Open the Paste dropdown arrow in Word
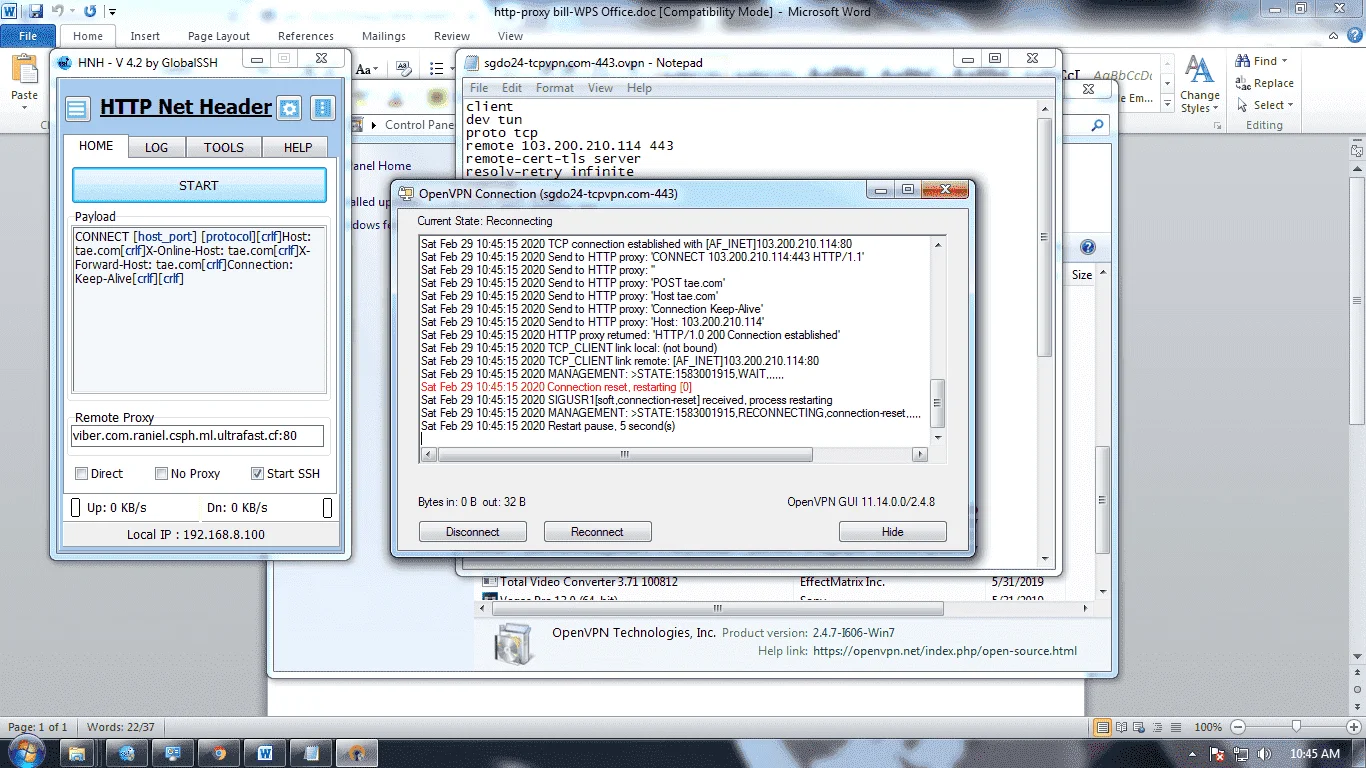Screen dimensions: 1366x768 (x=24, y=108)
